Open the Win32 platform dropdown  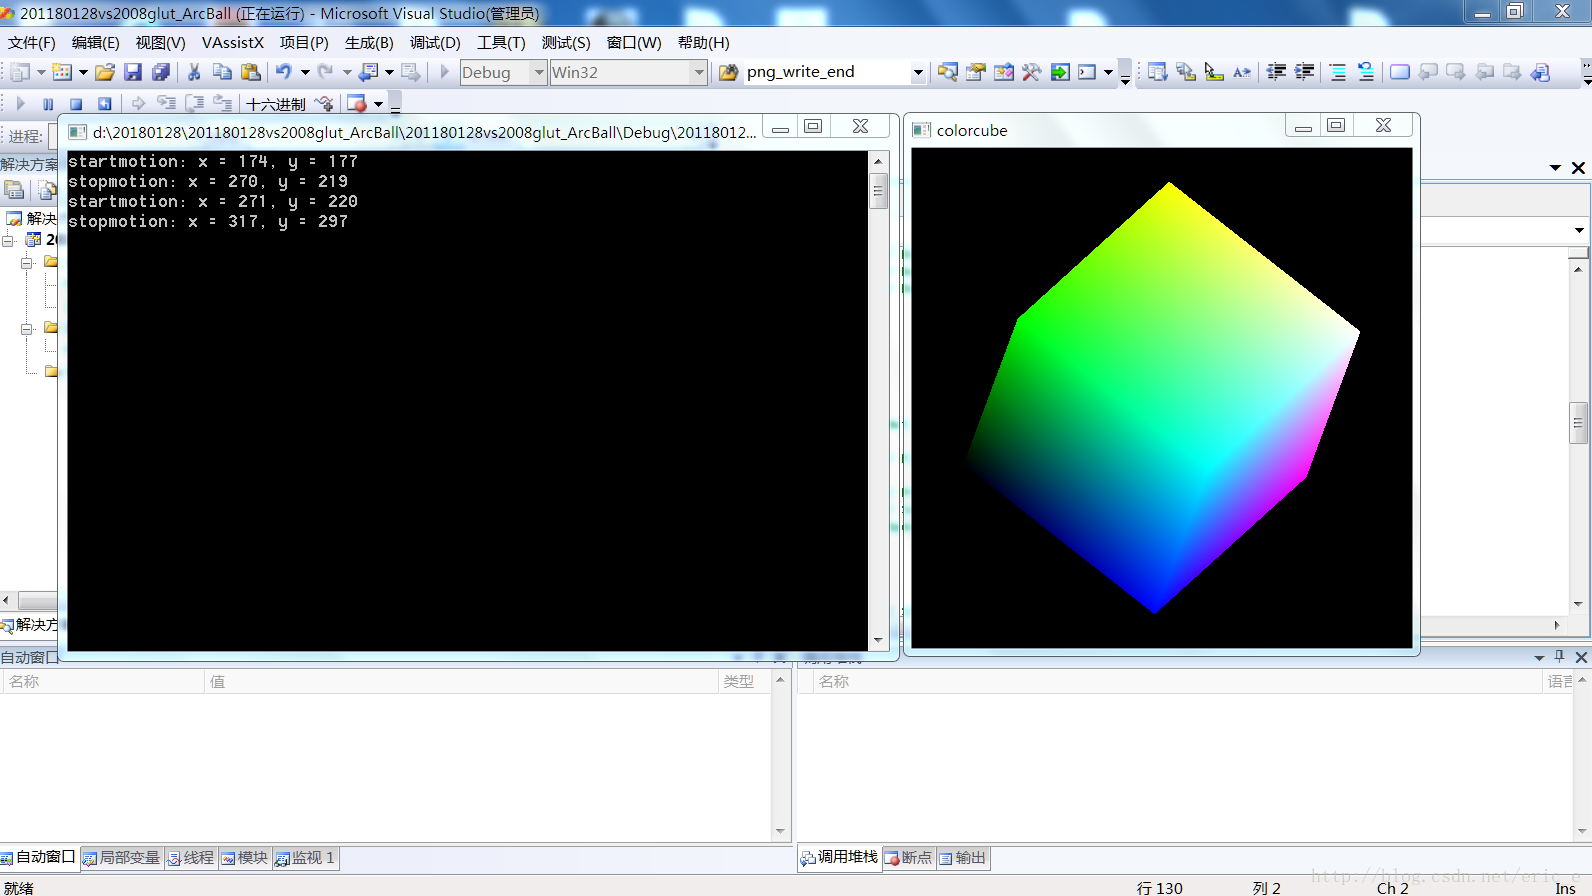699,72
